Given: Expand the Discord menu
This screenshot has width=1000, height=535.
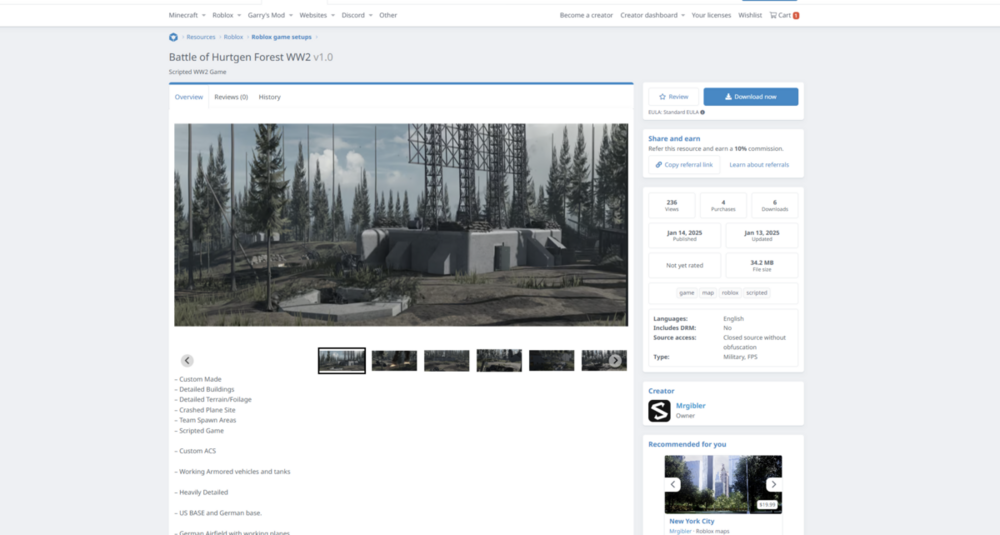Looking at the screenshot, I should coord(357,15).
